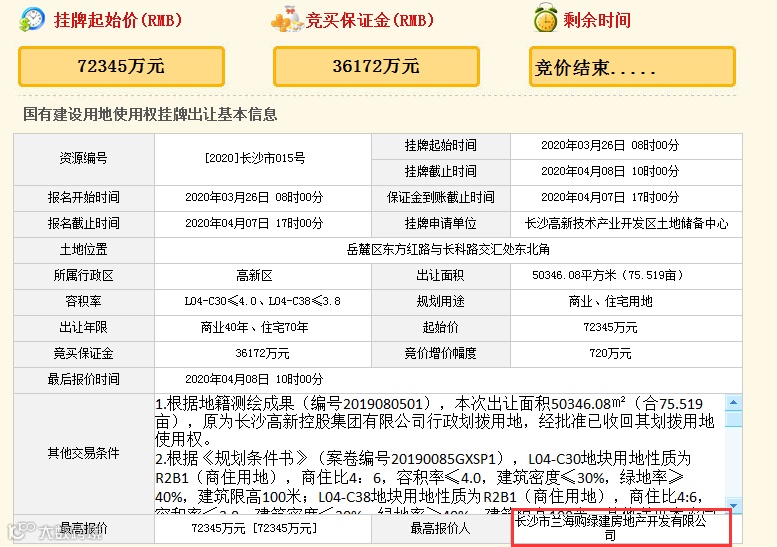The height and width of the screenshot is (547, 777).
Task: Click the highest bidder 长沙市兰海购绿建房地产开发有限公司
Action: [610, 528]
